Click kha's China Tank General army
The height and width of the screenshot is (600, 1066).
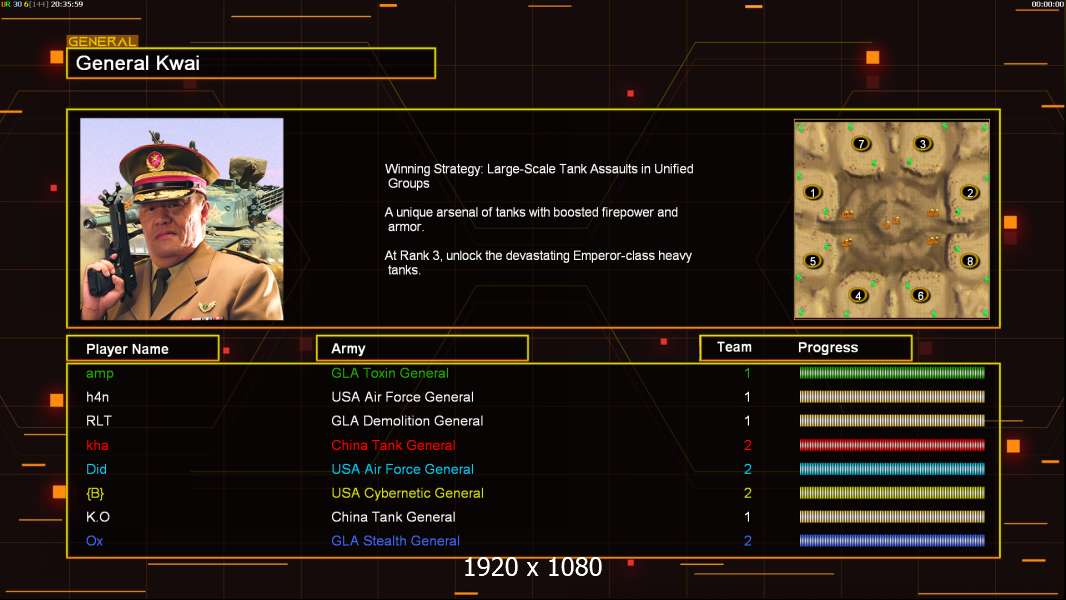393,445
